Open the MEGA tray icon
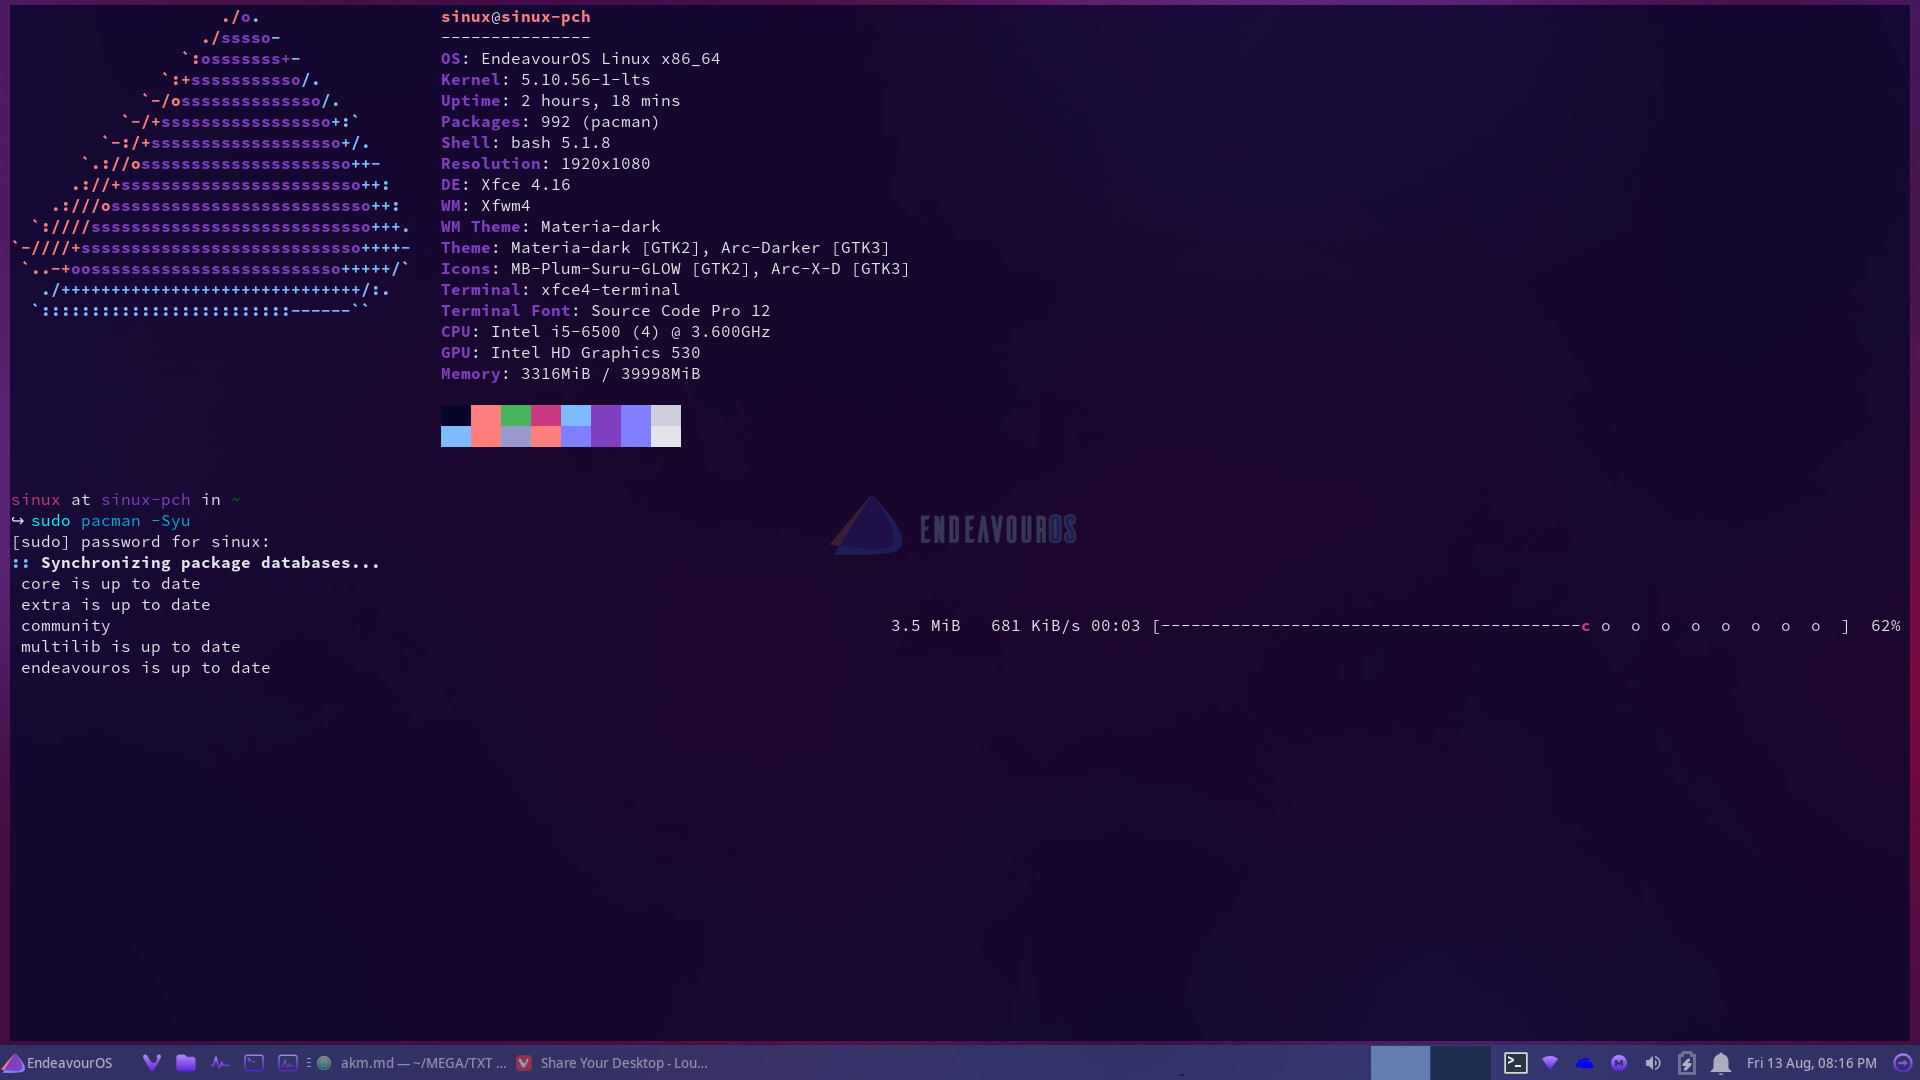 [x=1619, y=1063]
